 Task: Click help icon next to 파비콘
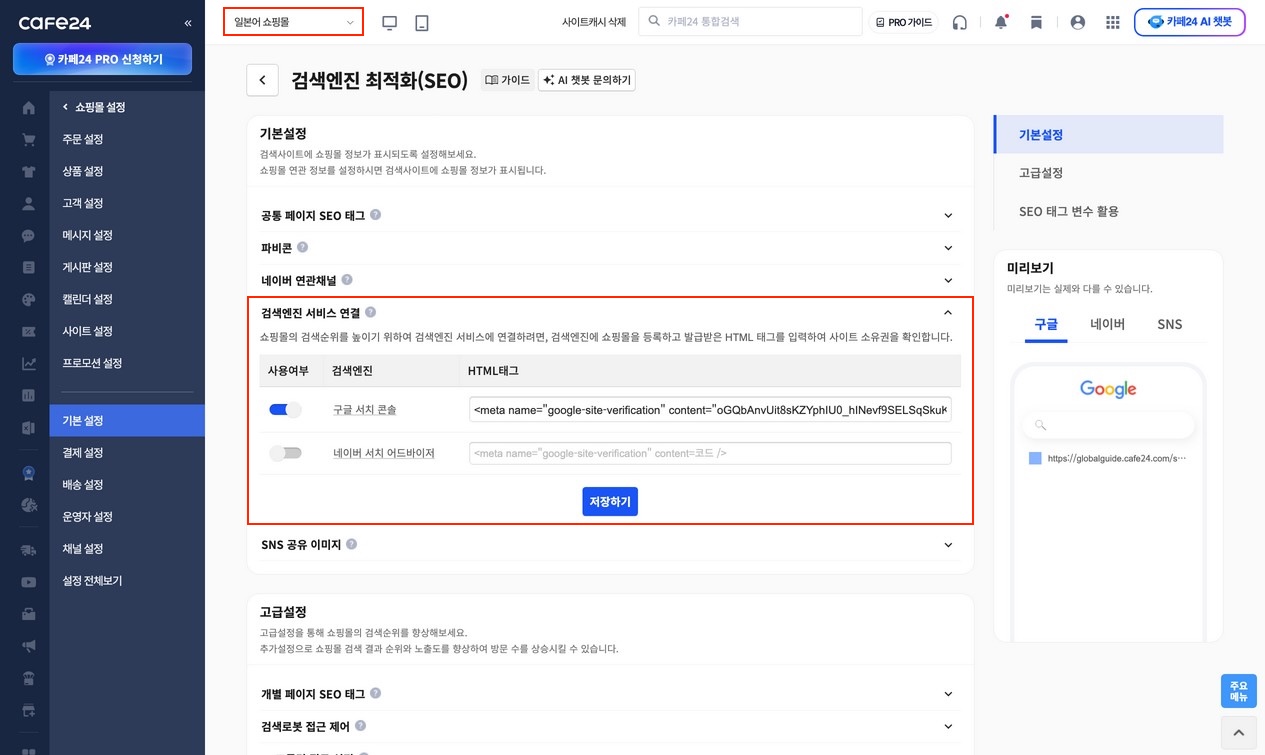pyautogui.click(x=302, y=247)
